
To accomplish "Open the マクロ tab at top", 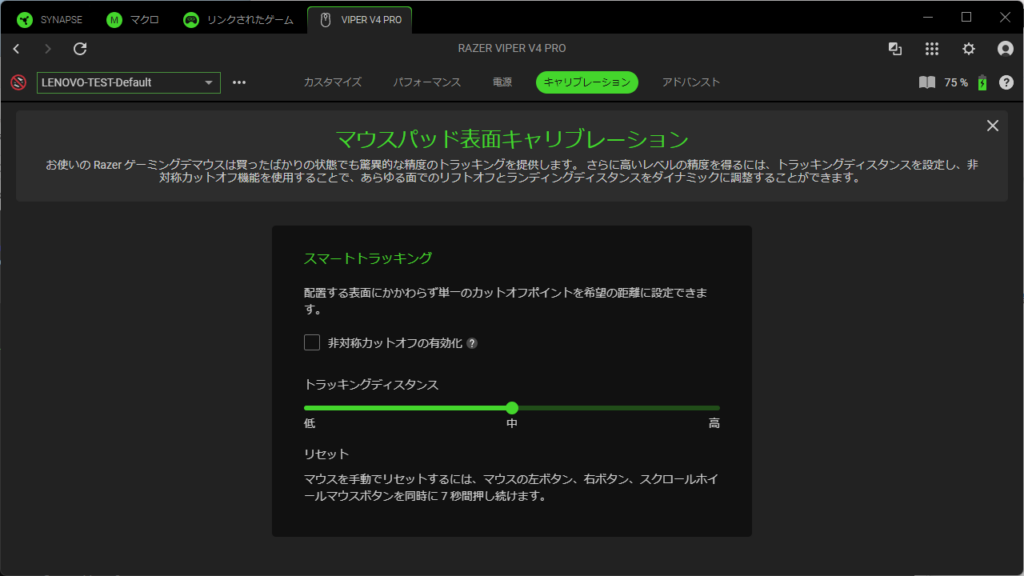I will click(133, 19).
